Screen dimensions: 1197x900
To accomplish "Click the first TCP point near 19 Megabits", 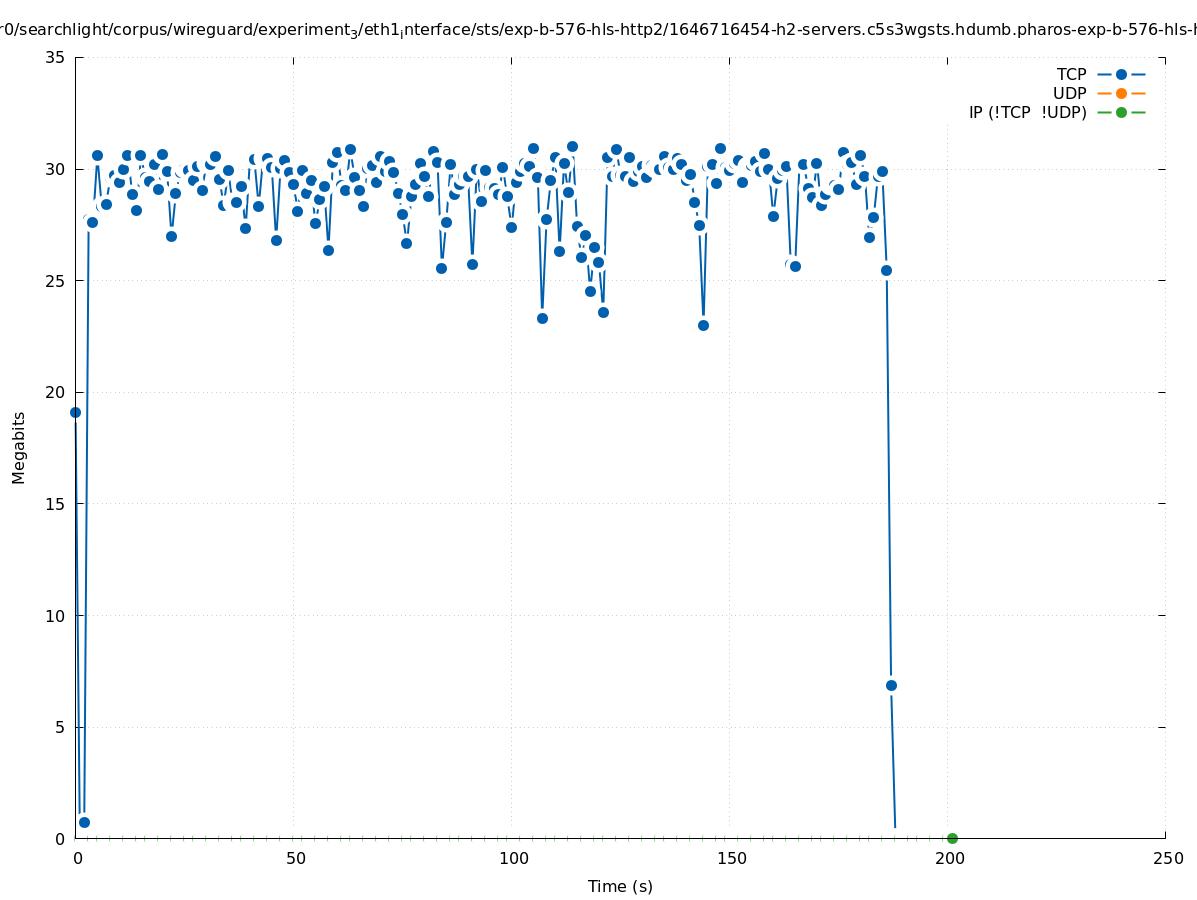I will [x=75, y=412].
